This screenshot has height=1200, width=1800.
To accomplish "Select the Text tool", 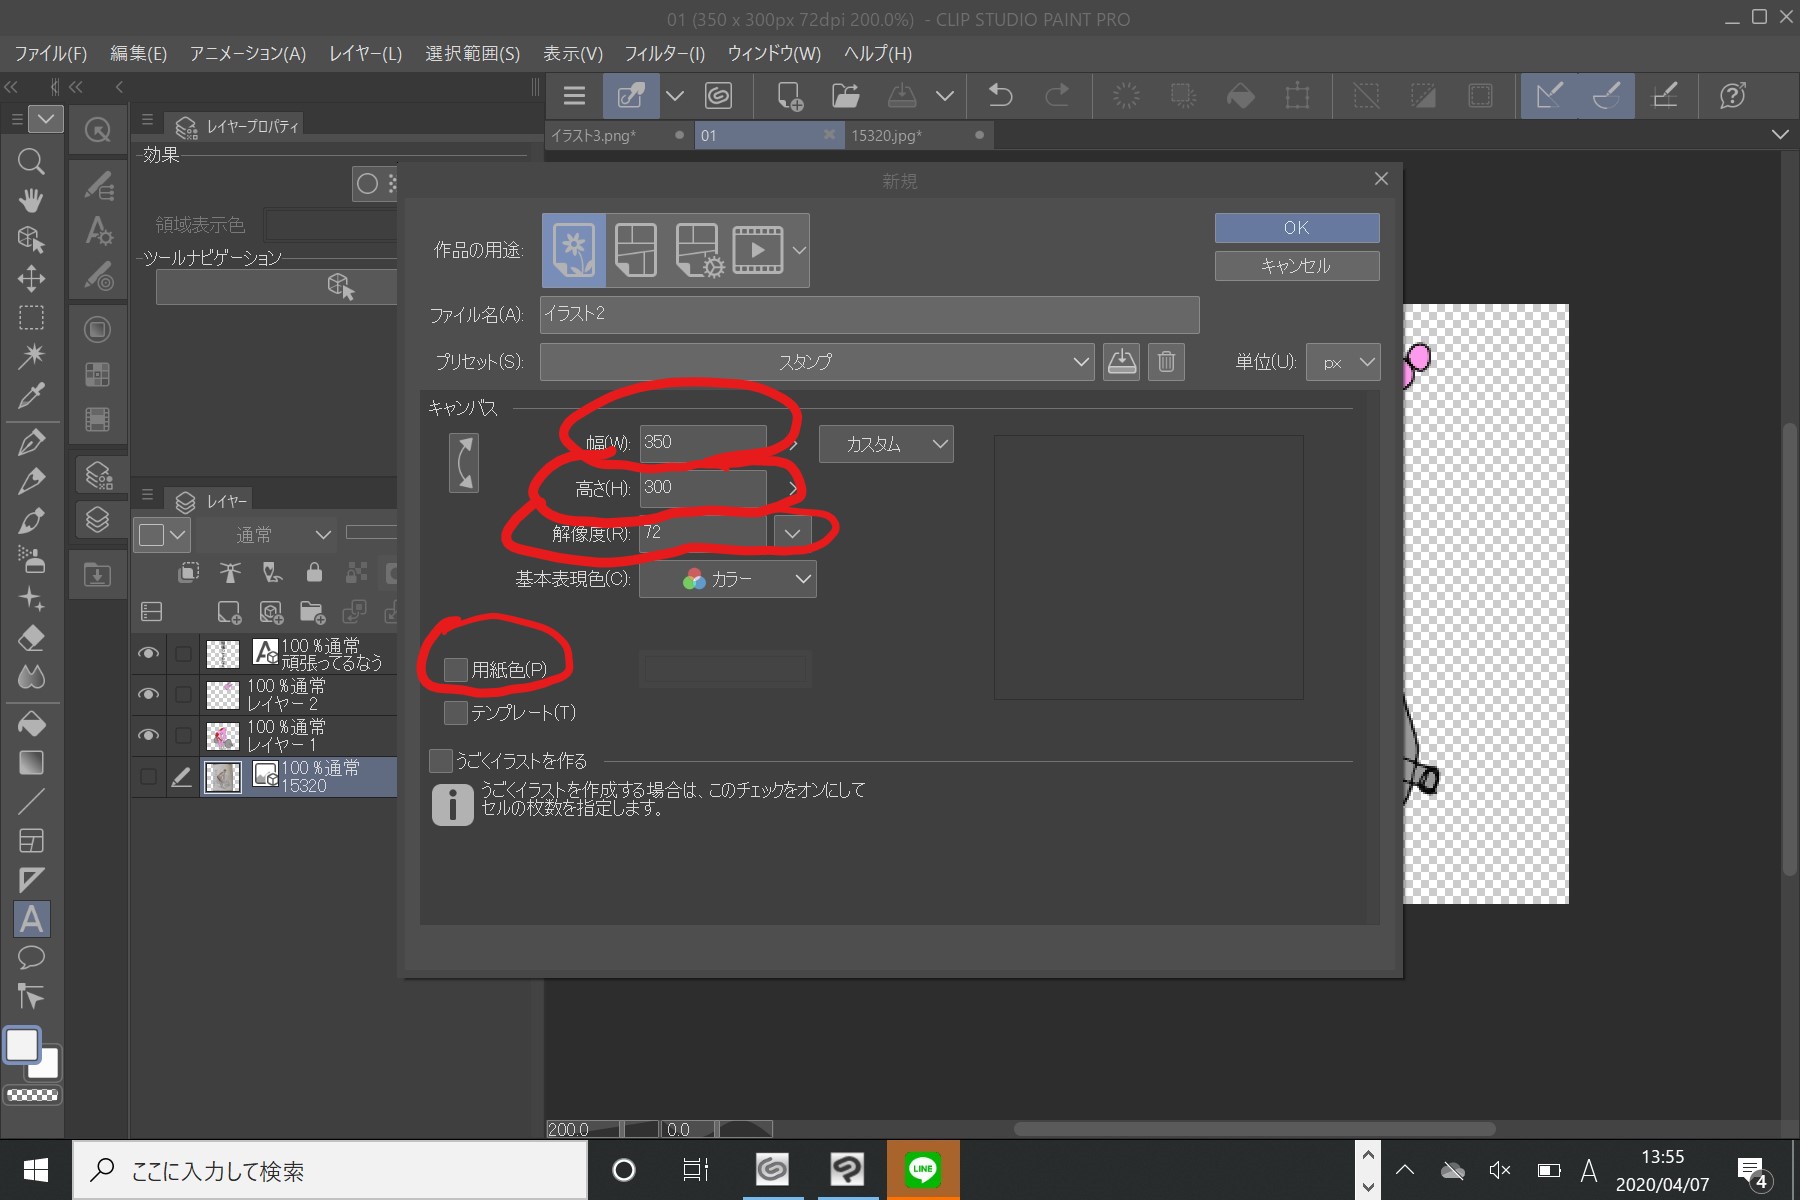I will coord(31,919).
